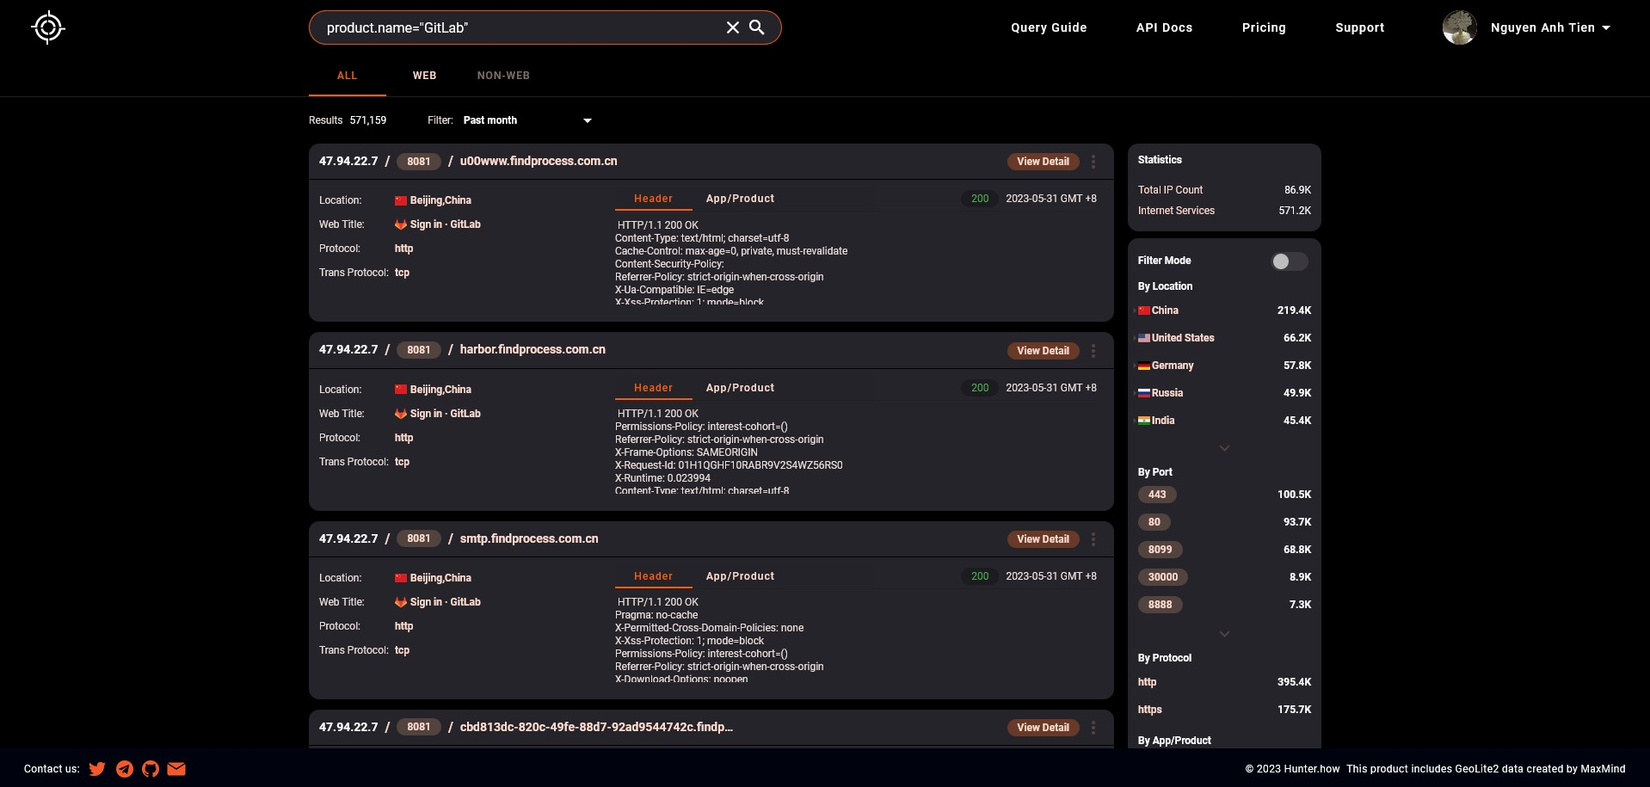Switch to the WEB results tab

[x=424, y=76]
